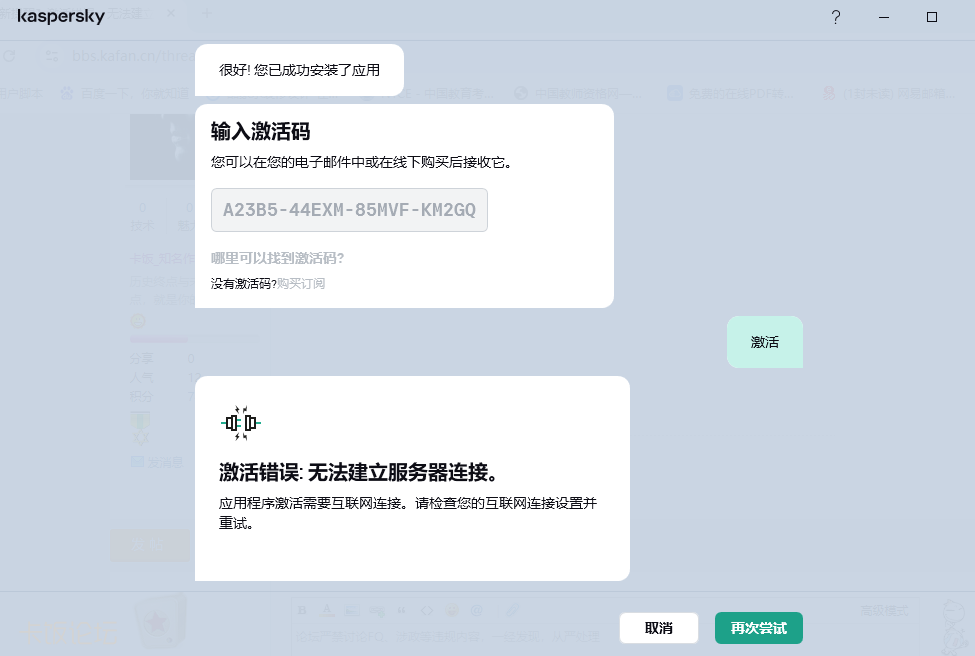Click the Kaspersky logo in title bar
The width and height of the screenshot is (975, 656).
click(x=61, y=17)
